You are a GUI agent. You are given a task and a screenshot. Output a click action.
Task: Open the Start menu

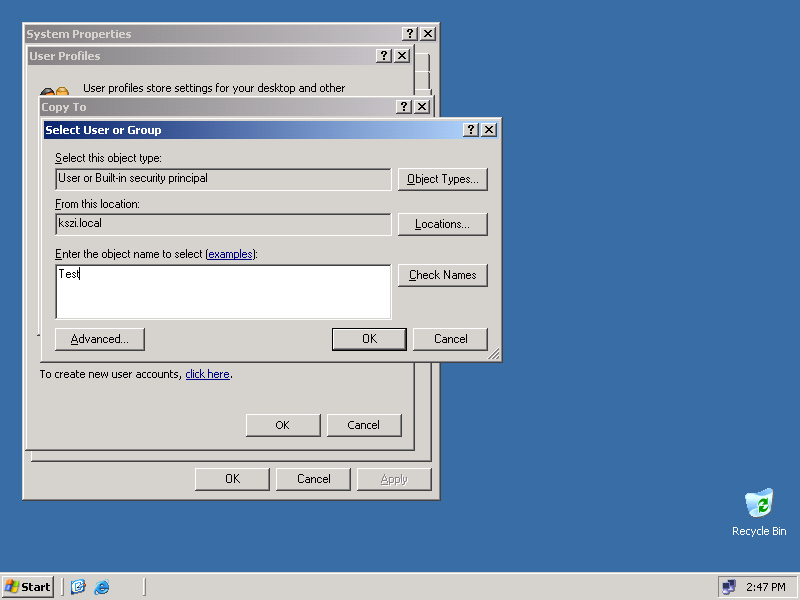[28, 587]
